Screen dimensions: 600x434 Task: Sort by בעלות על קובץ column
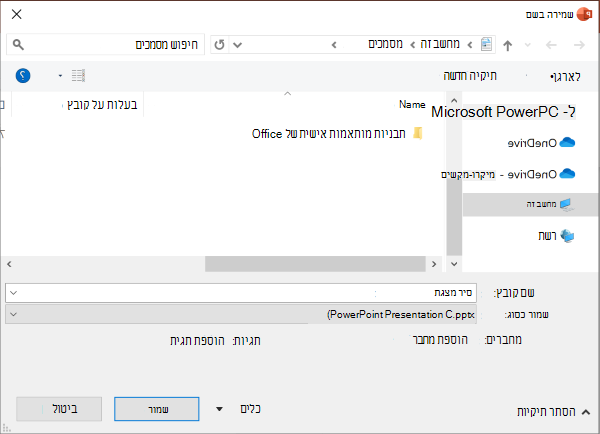point(102,104)
